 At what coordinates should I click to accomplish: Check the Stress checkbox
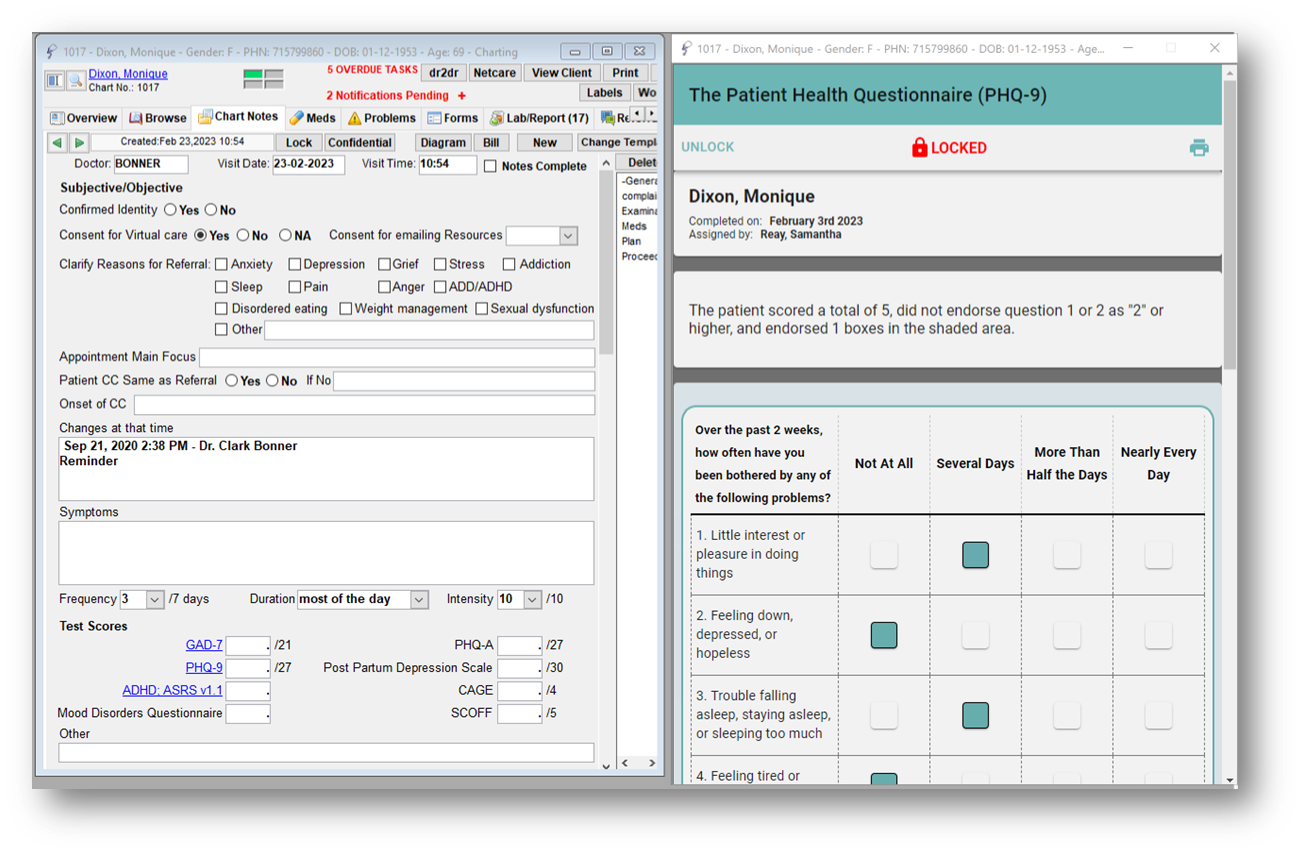pyautogui.click(x=440, y=265)
